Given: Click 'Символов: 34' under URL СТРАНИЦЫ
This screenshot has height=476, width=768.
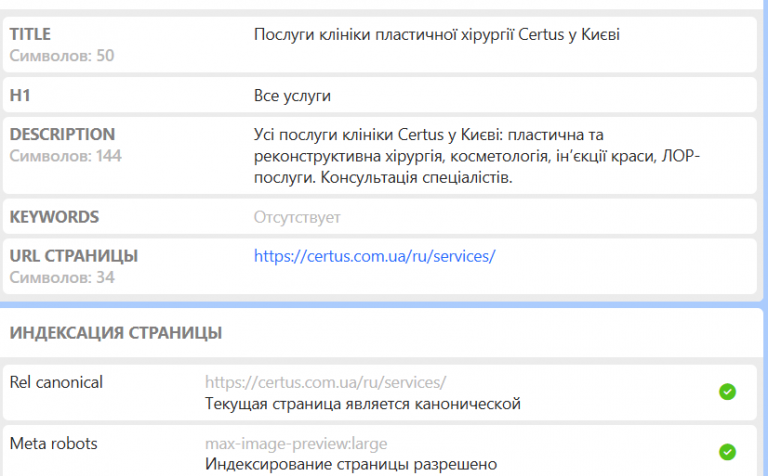Looking at the screenshot, I should tap(62, 278).
